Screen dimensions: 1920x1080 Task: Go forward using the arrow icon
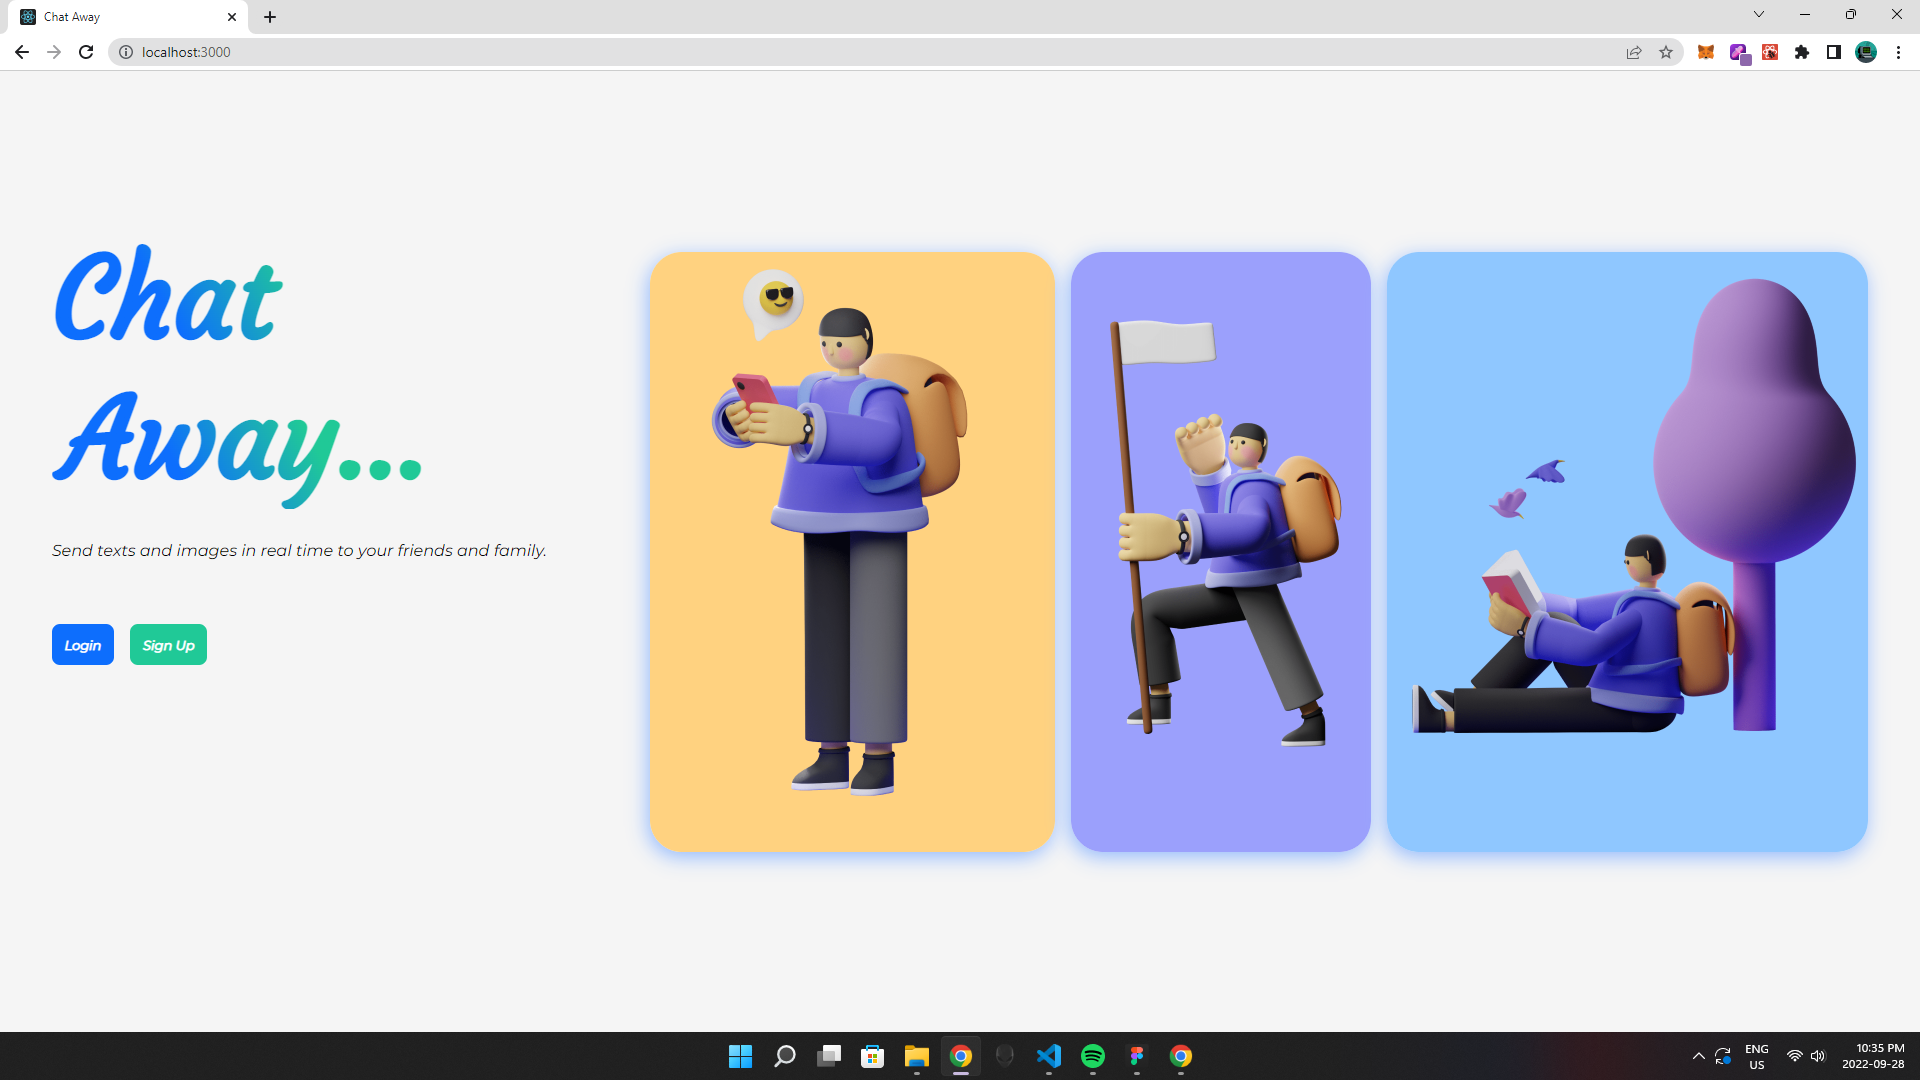pyautogui.click(x=54, y=52)
